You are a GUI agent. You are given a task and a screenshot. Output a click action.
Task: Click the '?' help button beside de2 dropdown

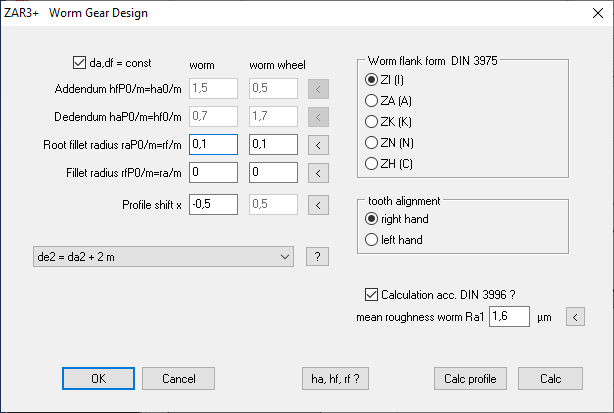[x=317, y=258]
